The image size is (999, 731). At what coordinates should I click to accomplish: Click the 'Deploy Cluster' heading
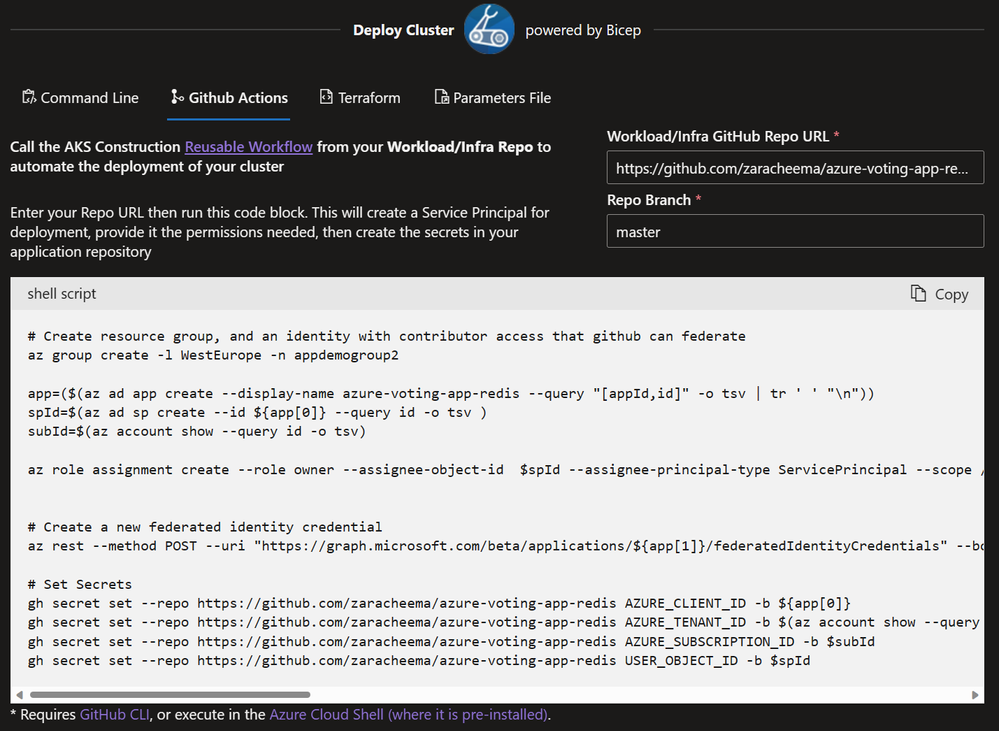click(403, 30)
